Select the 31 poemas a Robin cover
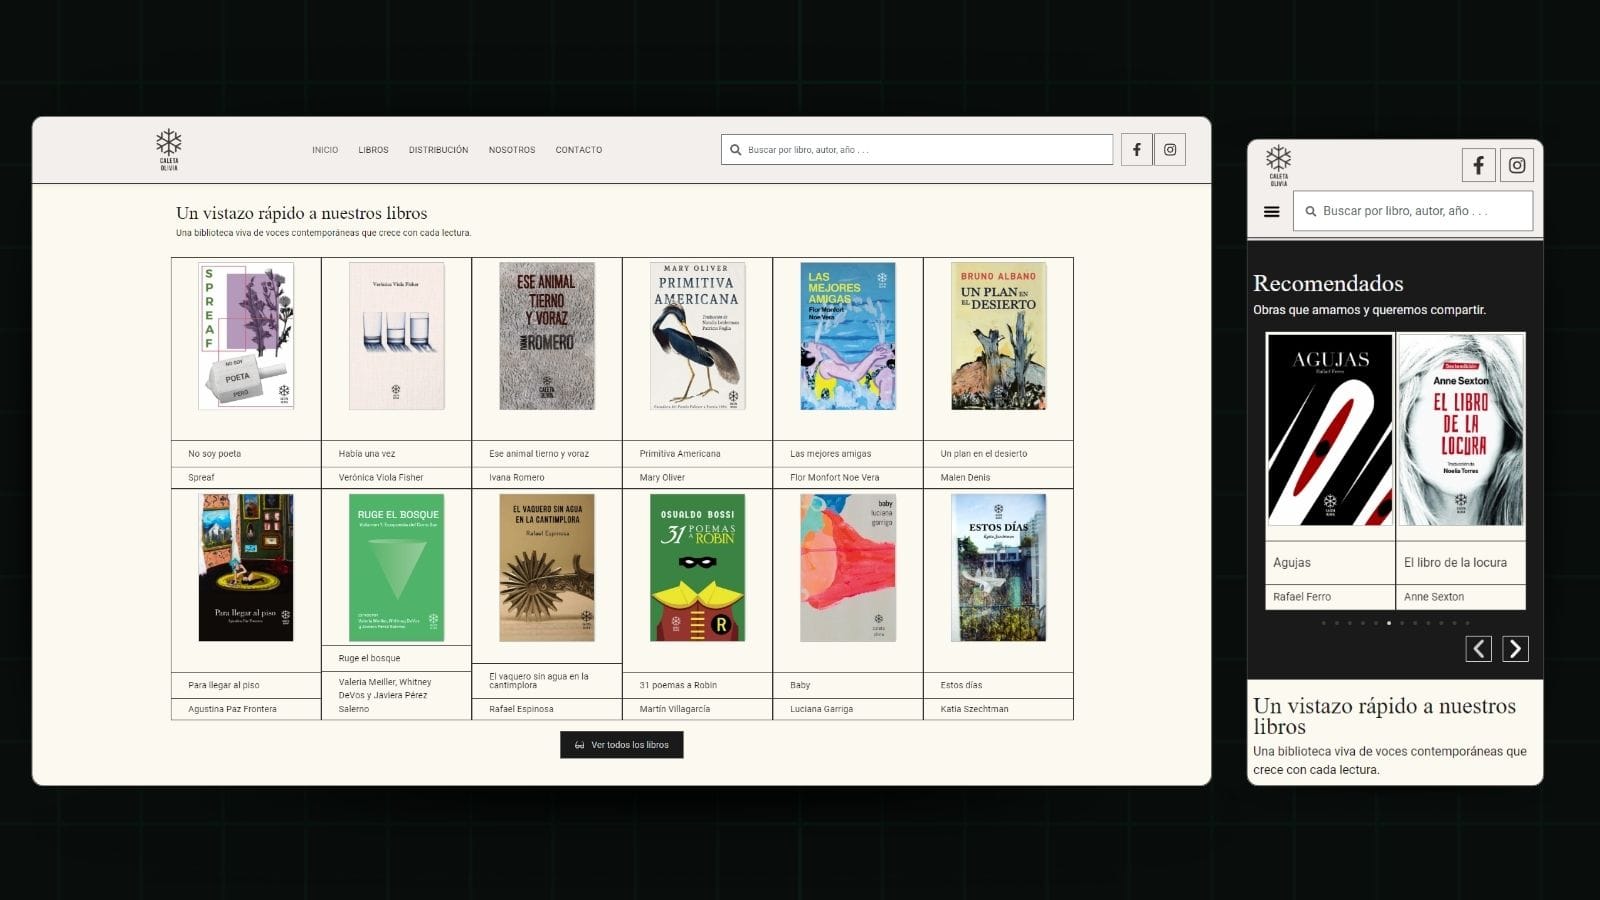This screenshot has height=900, width=1600. [697, 567]
